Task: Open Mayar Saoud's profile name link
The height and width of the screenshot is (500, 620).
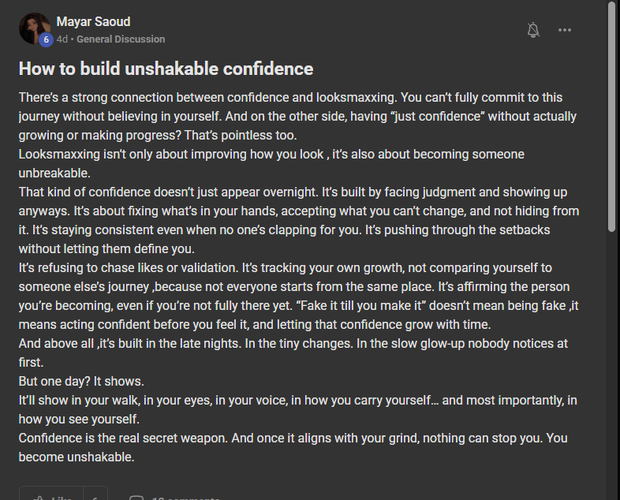Action: coord(93,22)
